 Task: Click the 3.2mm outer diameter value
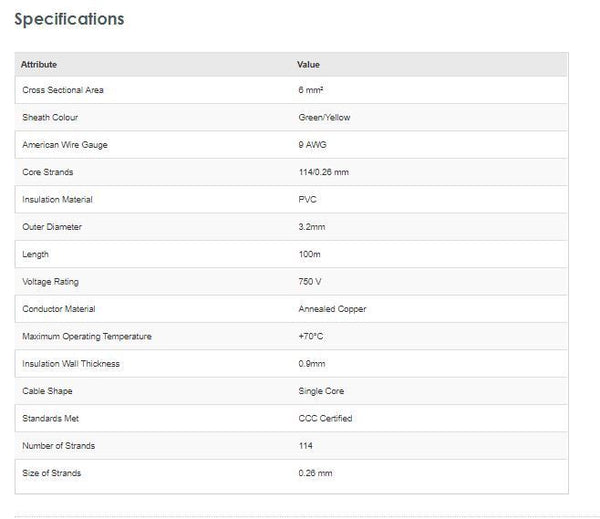click(311, 227)
